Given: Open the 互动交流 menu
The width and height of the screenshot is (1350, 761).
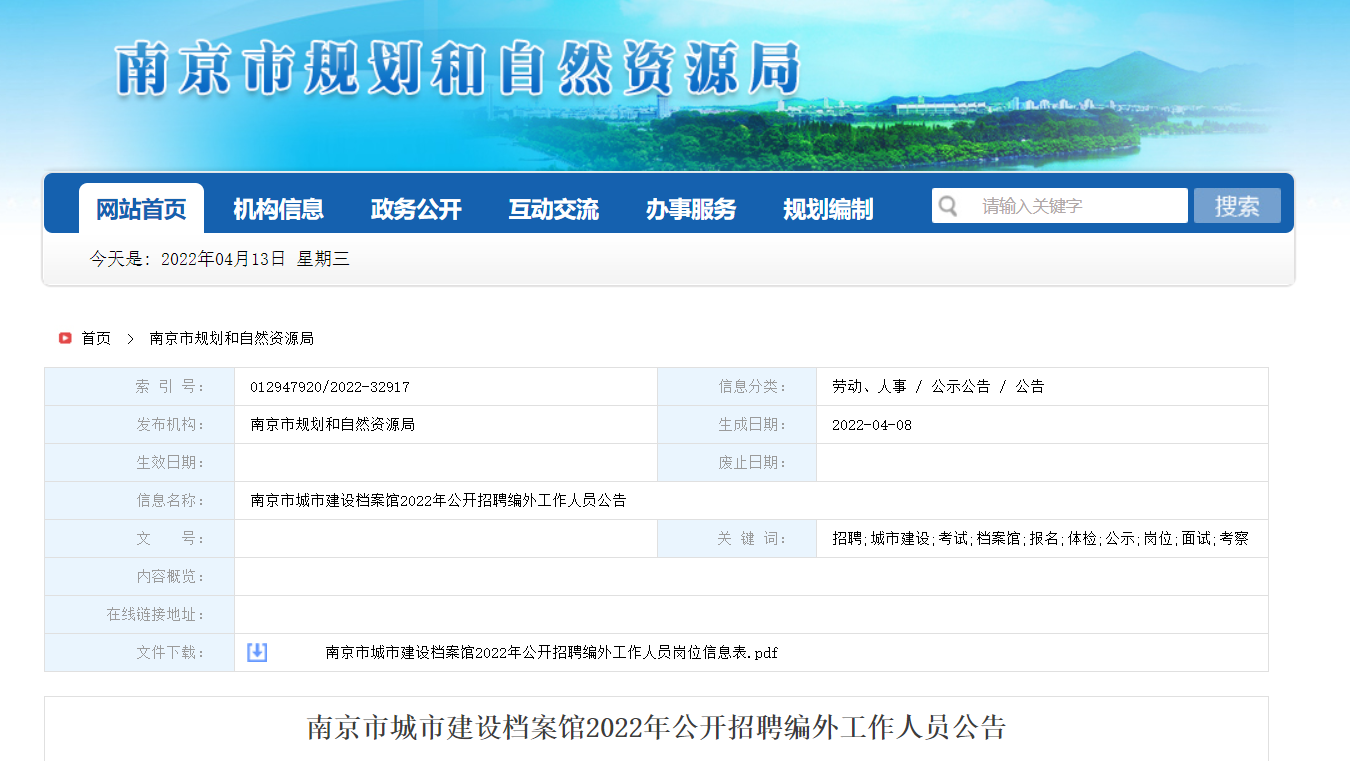Looking at the screenshot, I should (x=553, y=209).
